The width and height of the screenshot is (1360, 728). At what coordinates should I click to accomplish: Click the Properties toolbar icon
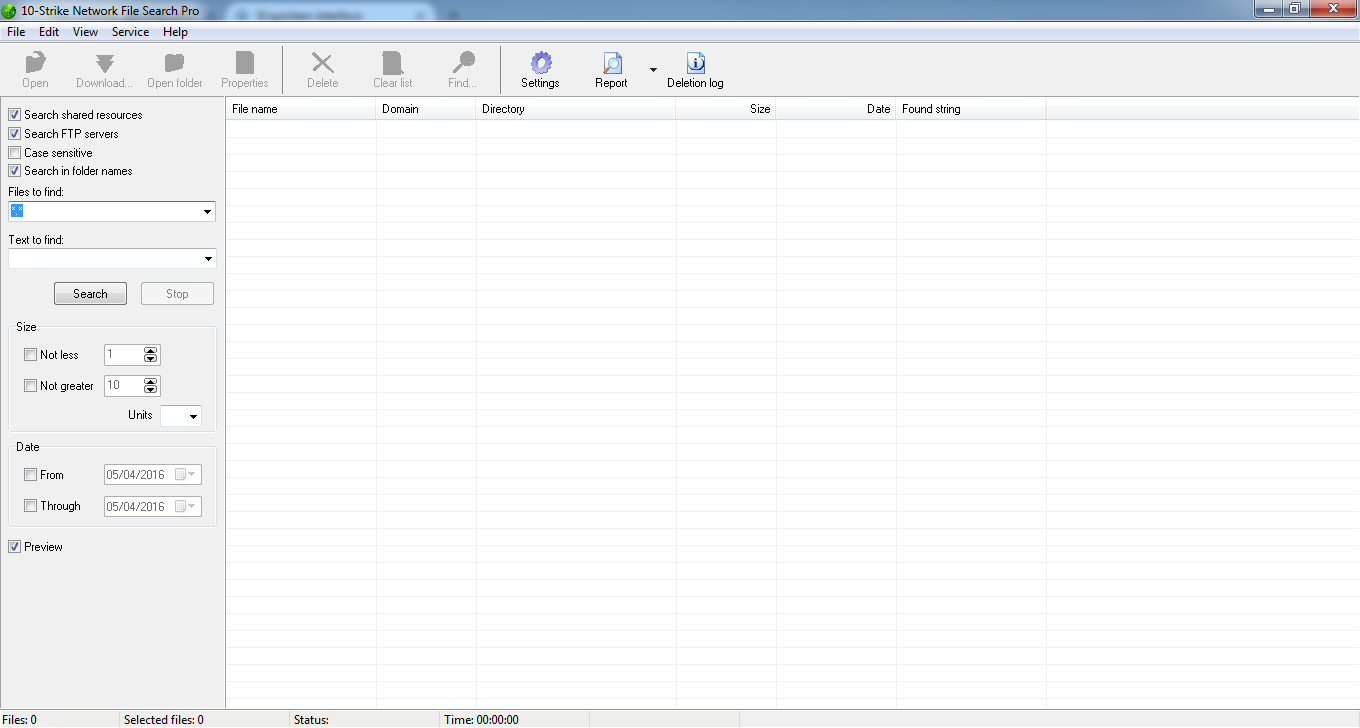[x=245, y=70]
